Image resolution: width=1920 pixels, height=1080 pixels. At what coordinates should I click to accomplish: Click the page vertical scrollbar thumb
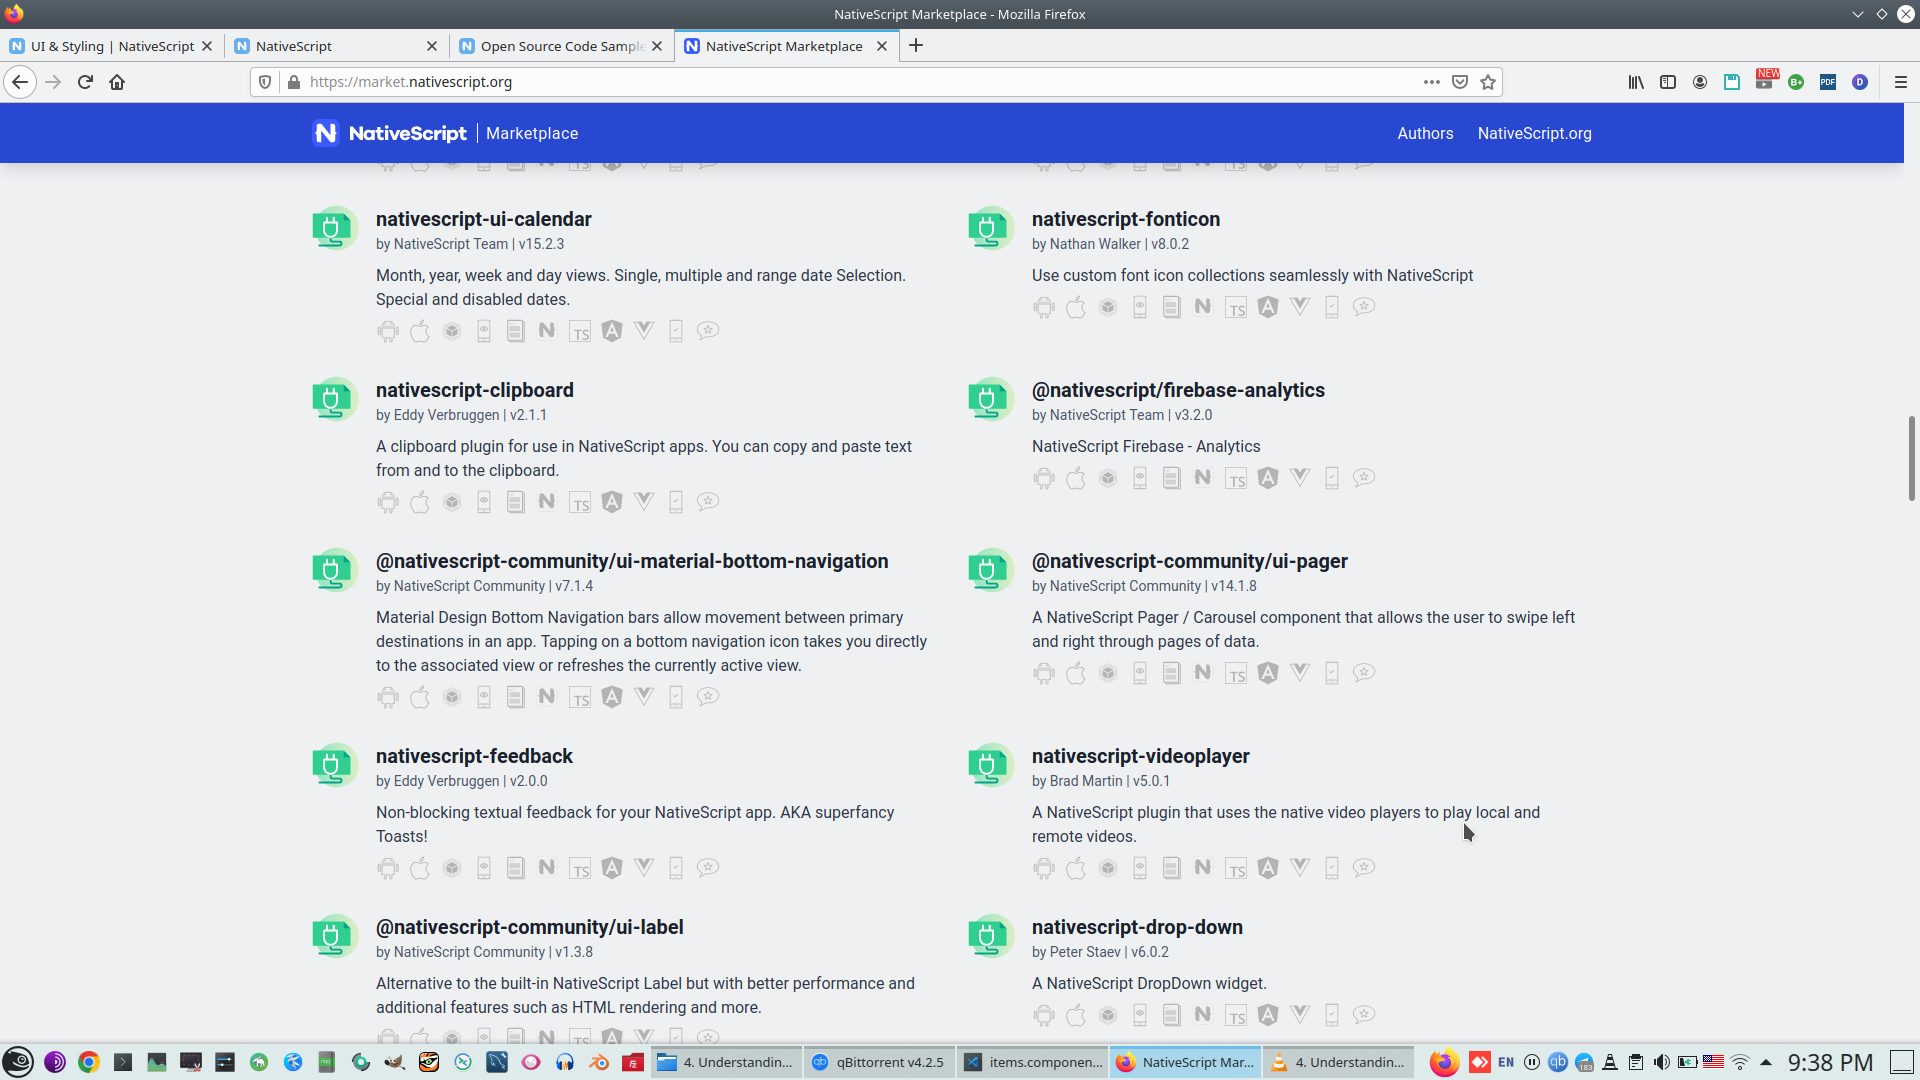pyautogui.click(x=1911, y=458)
